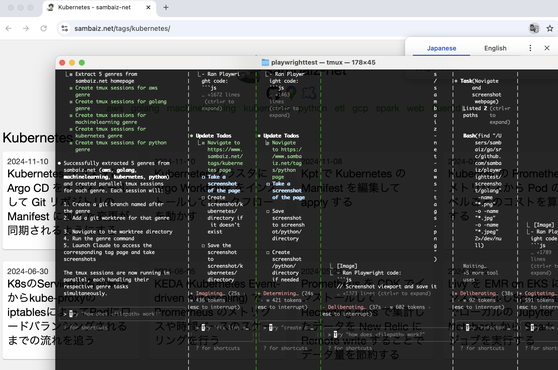
Task: Select Japanese in the translate popup
Action: pyautogui.click(x=441, y=48)
